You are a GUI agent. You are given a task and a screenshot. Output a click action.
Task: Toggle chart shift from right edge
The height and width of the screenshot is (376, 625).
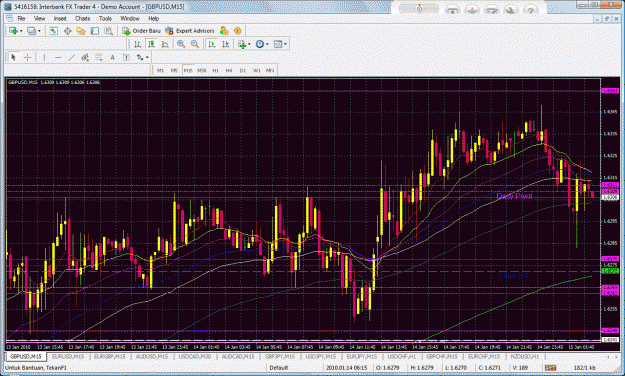click(x=225, y=44)
